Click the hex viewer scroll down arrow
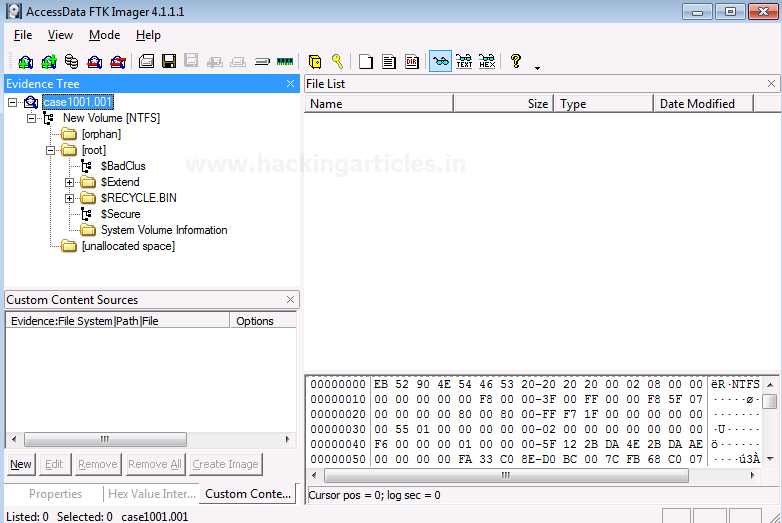782x523 pixels. 771,459
